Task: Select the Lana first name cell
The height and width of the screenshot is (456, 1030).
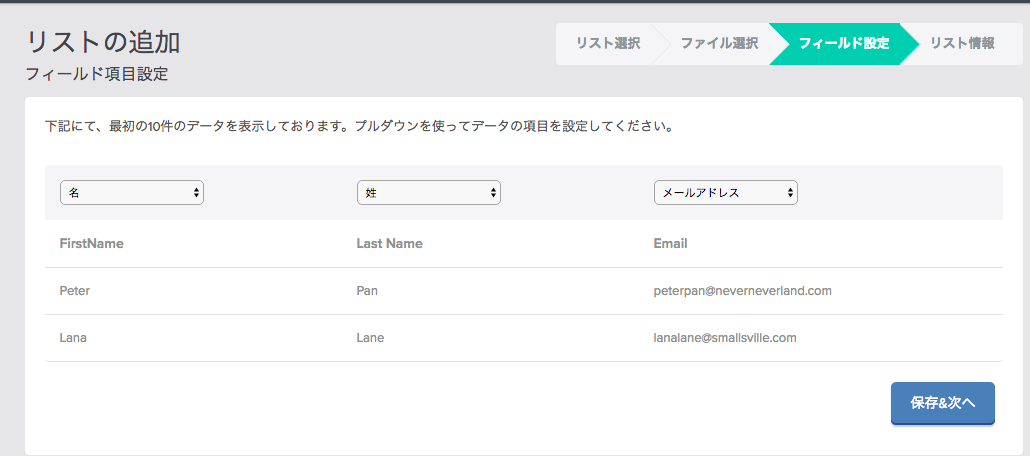Action: pos(73,338)
